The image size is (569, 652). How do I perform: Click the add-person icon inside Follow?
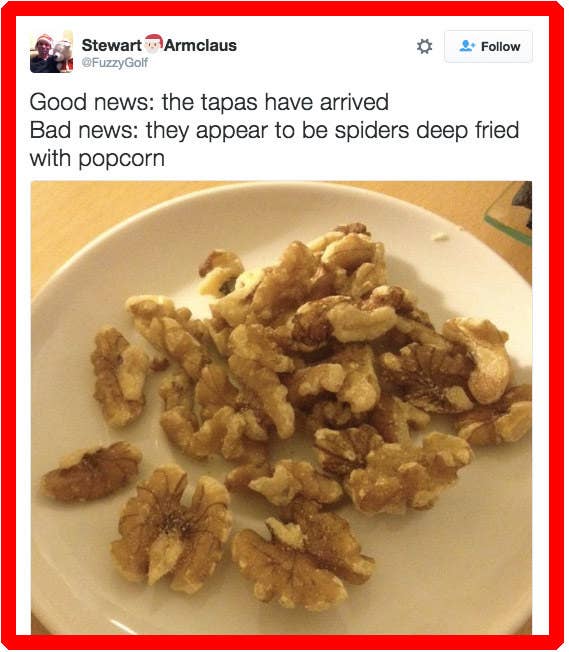(x=467, y=46)
